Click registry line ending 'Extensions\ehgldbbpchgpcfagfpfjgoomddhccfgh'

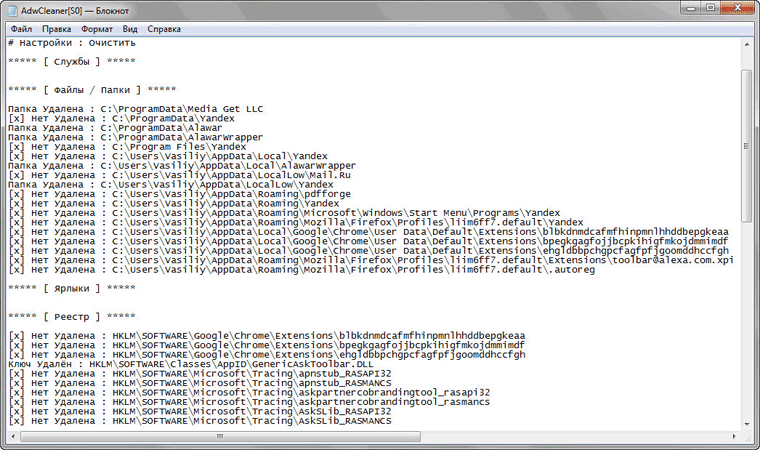click(x=267, y=355)
